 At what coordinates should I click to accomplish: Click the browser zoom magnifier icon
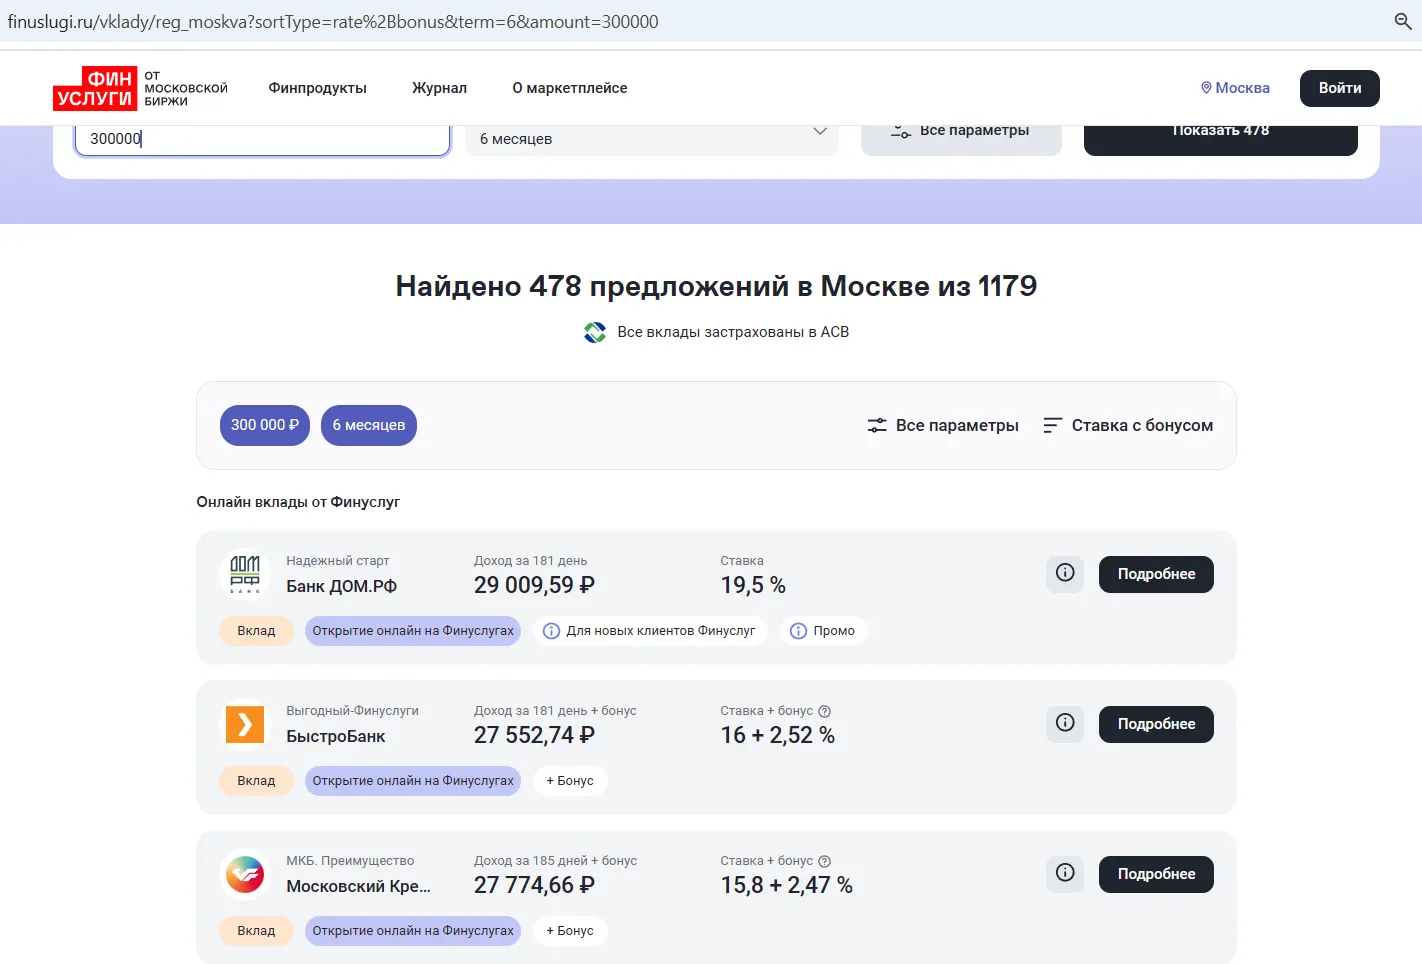click(1403, 21)
